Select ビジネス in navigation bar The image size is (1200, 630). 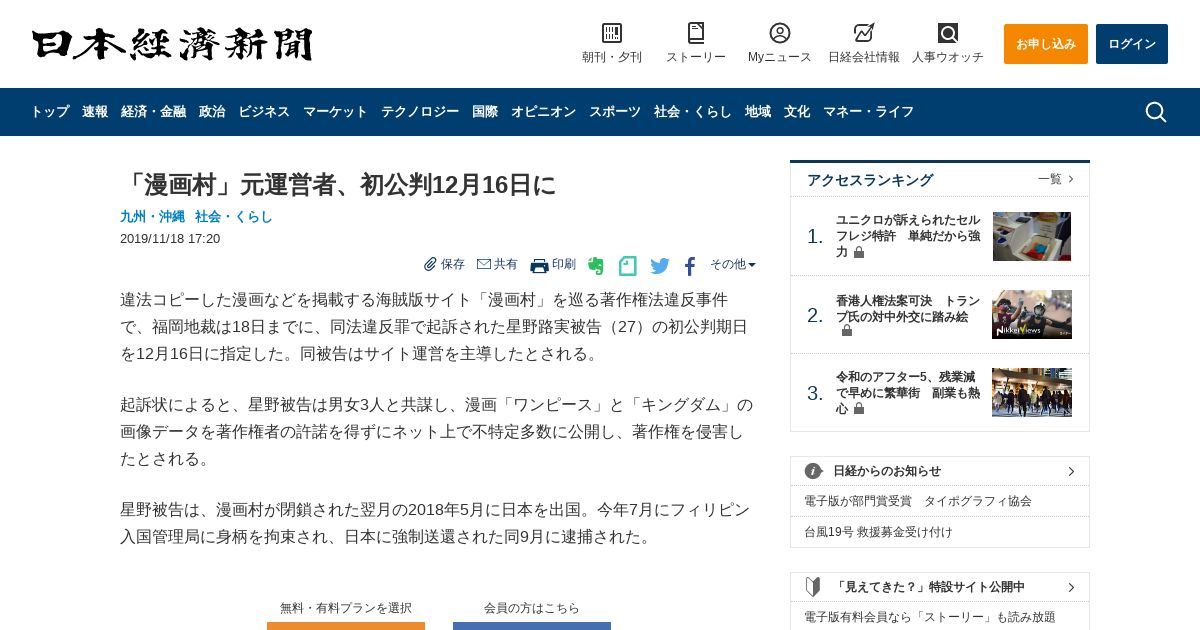(x=264, y=112)
